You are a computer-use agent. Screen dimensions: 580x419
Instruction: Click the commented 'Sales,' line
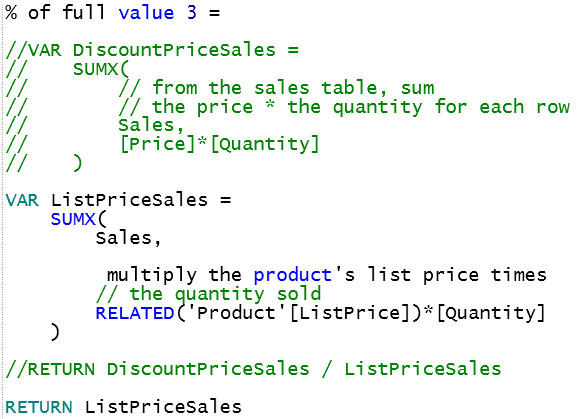click(151, 125)
